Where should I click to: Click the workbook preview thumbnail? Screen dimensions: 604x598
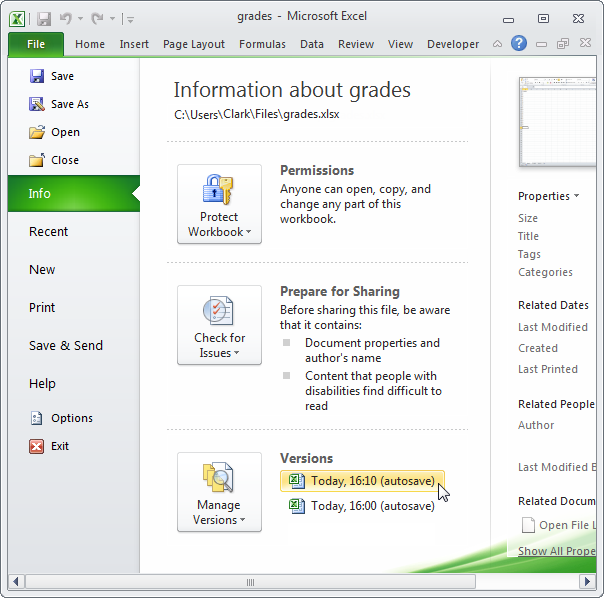coord(557,122)
